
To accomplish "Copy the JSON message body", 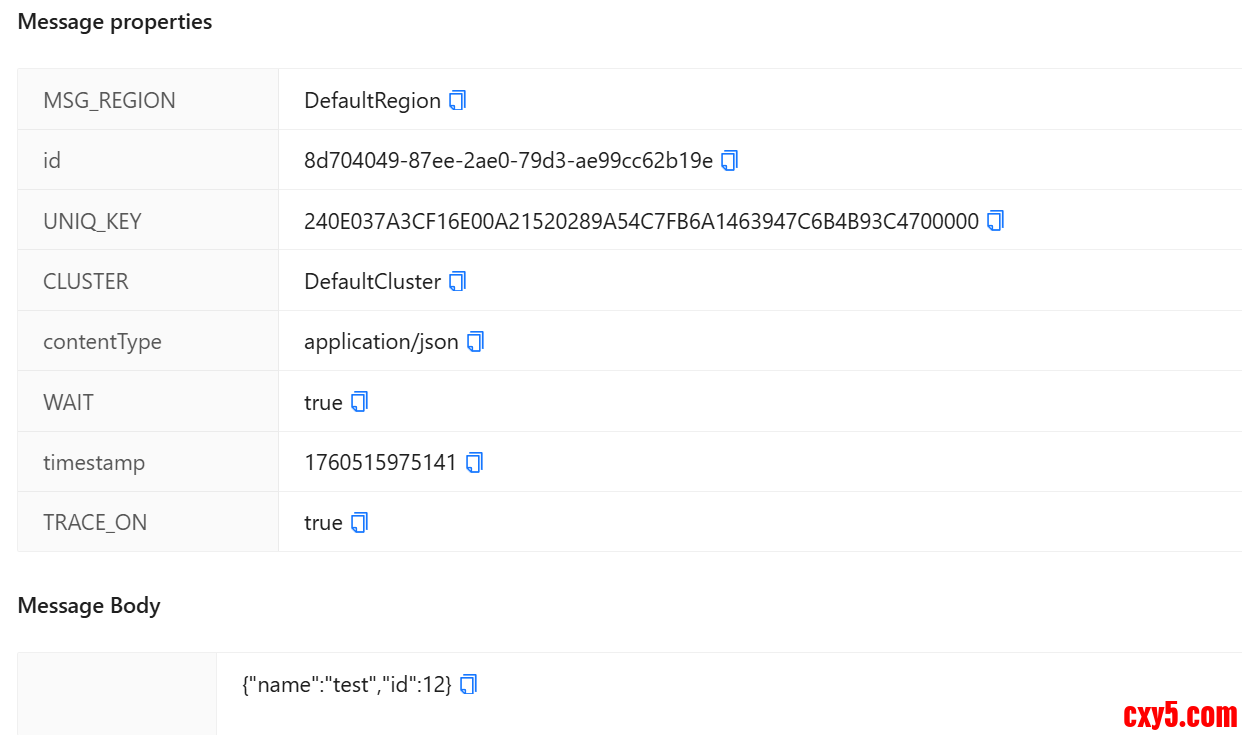I will 468,685.
